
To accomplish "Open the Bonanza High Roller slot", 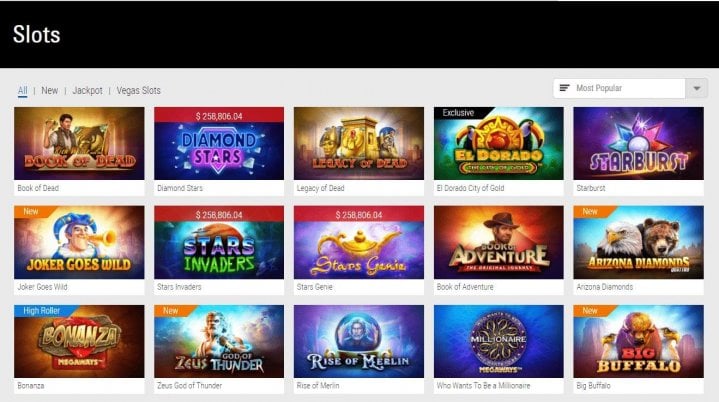I will (x=79, y=341).
